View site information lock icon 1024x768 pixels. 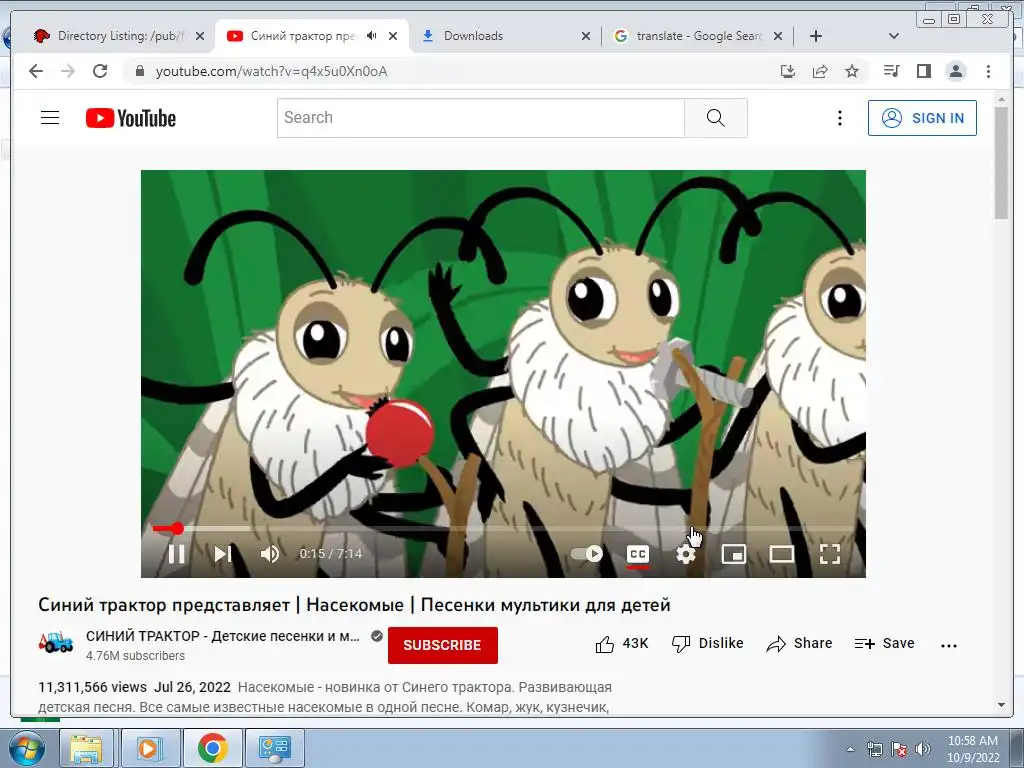click(x=139, y=71)
